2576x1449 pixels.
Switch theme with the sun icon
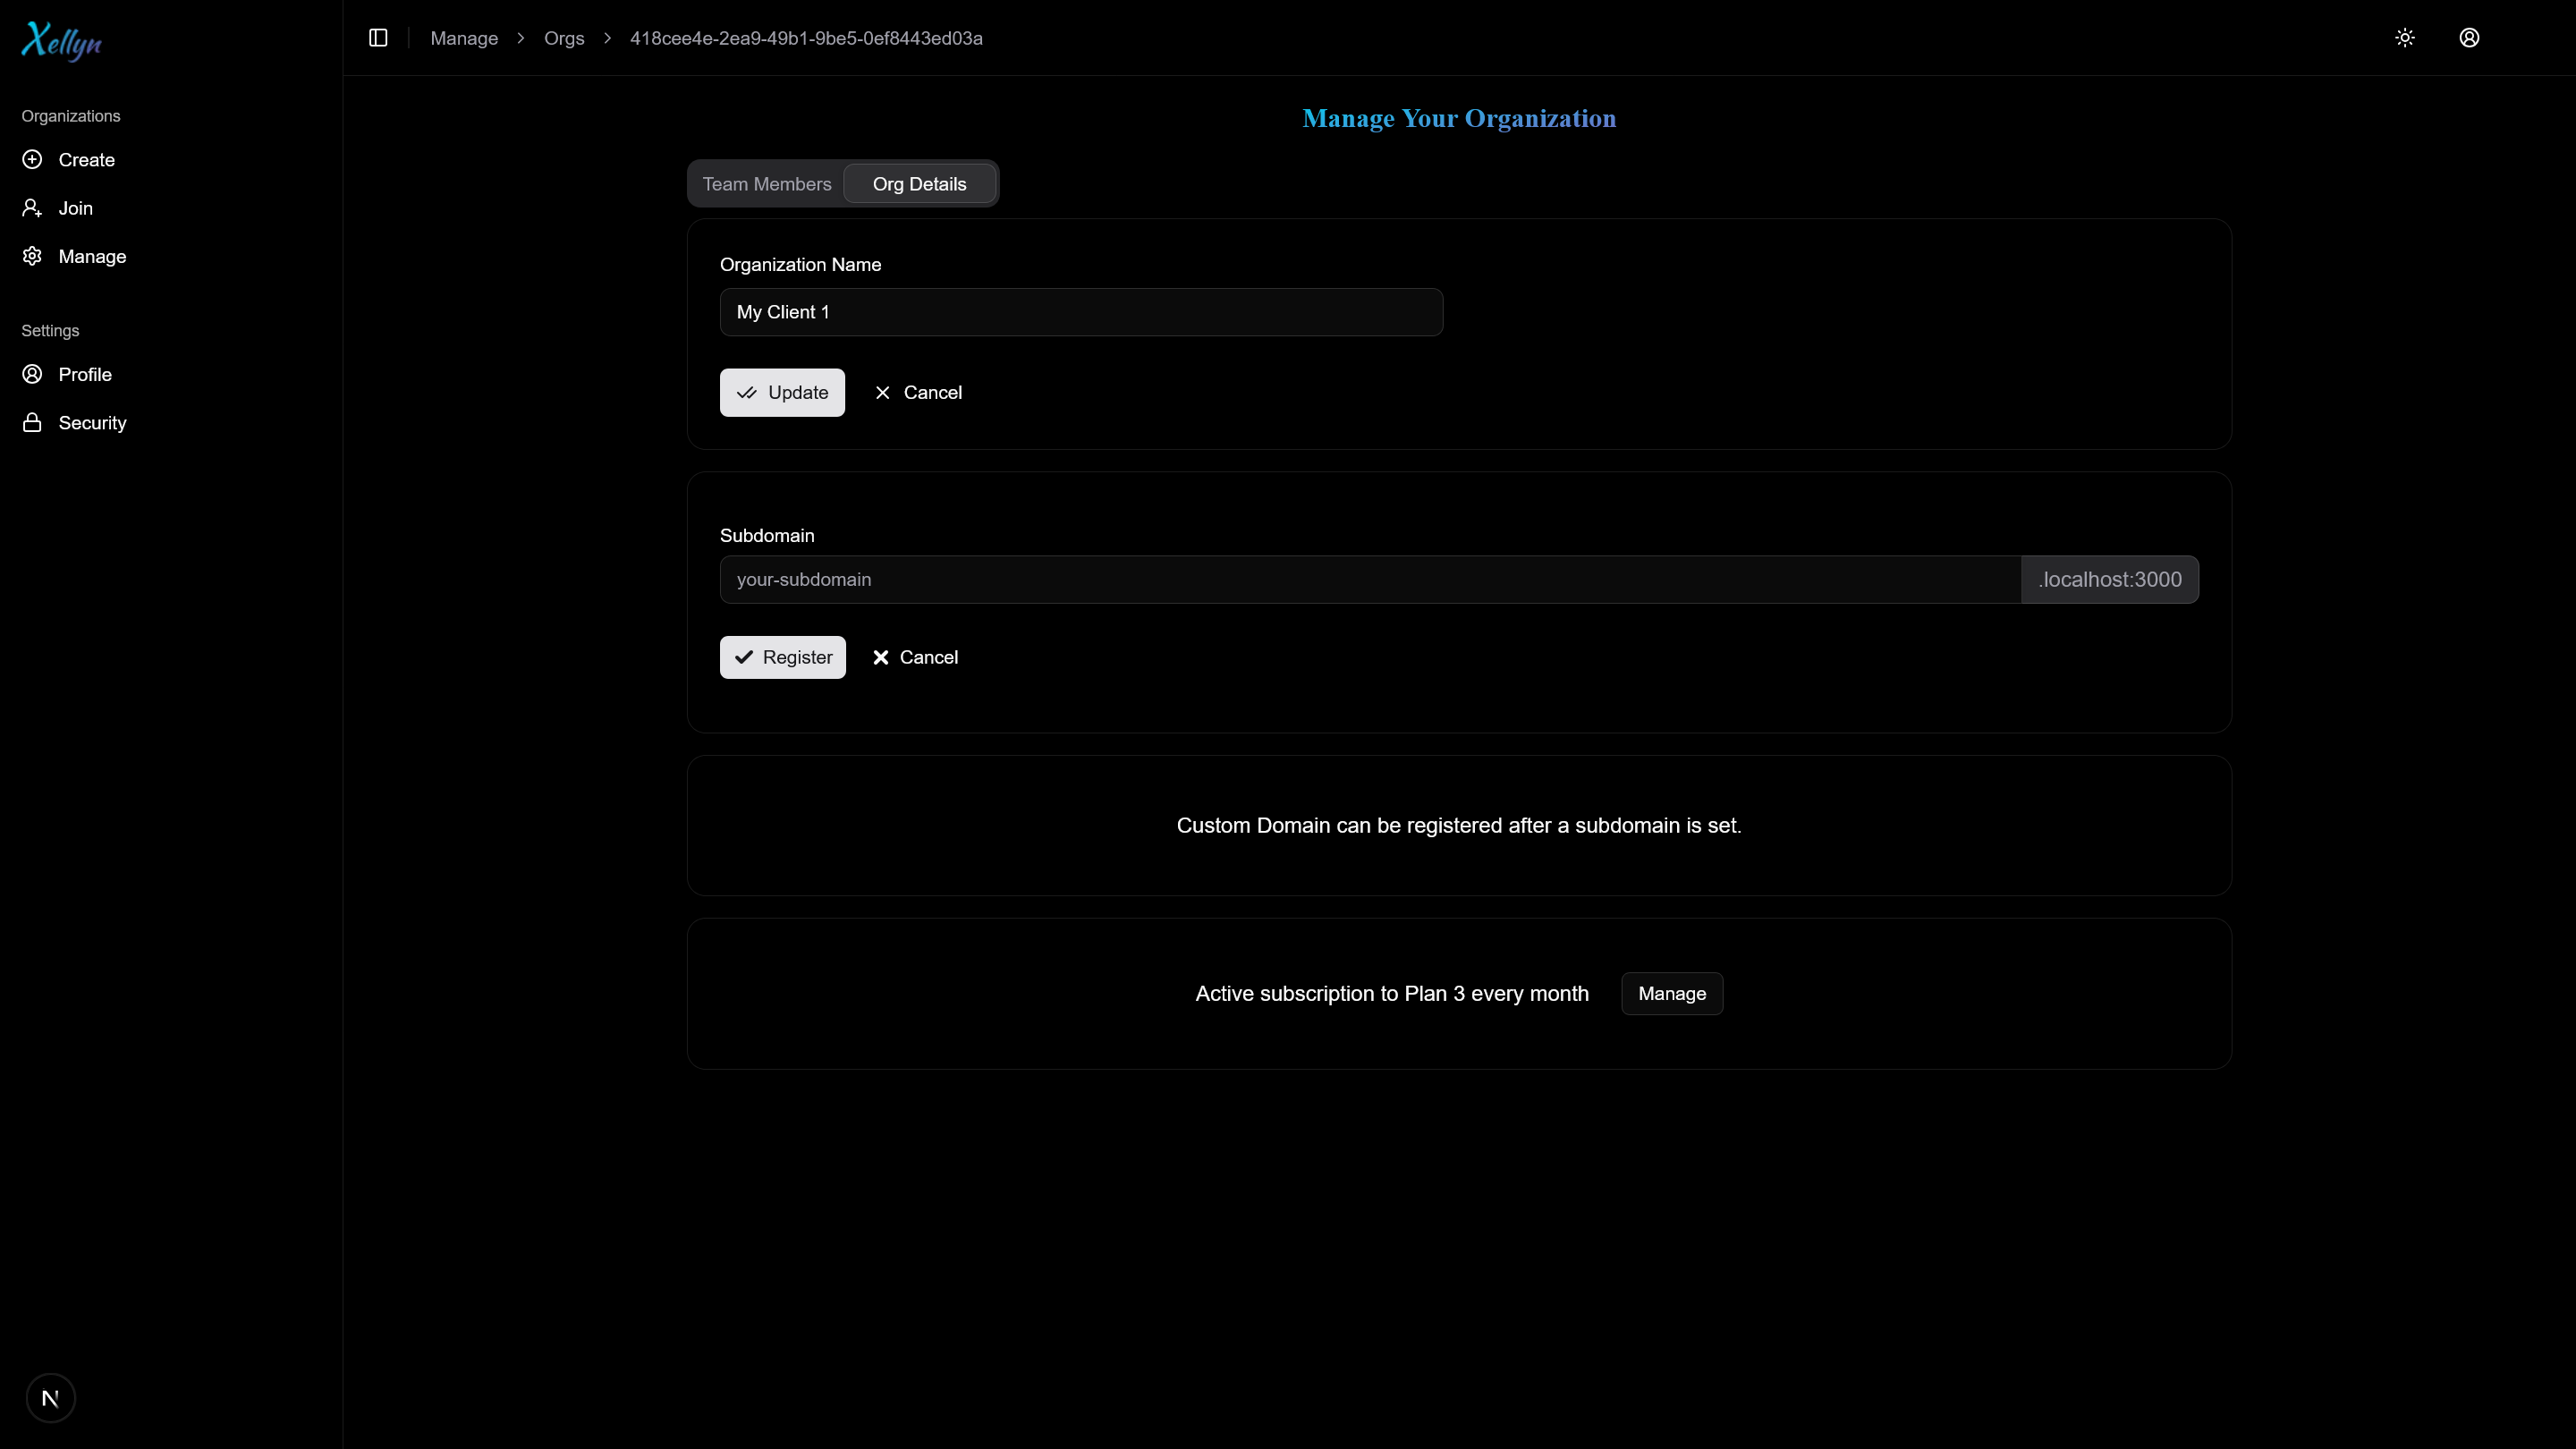tap(2405, 38)
